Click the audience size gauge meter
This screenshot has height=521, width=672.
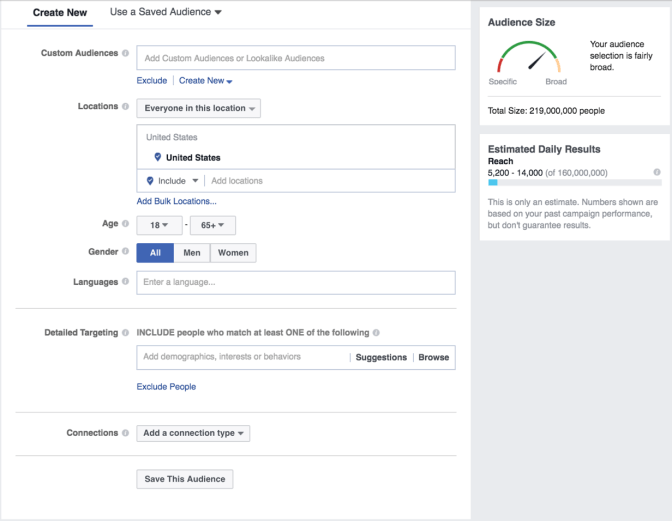click(529, 57)
